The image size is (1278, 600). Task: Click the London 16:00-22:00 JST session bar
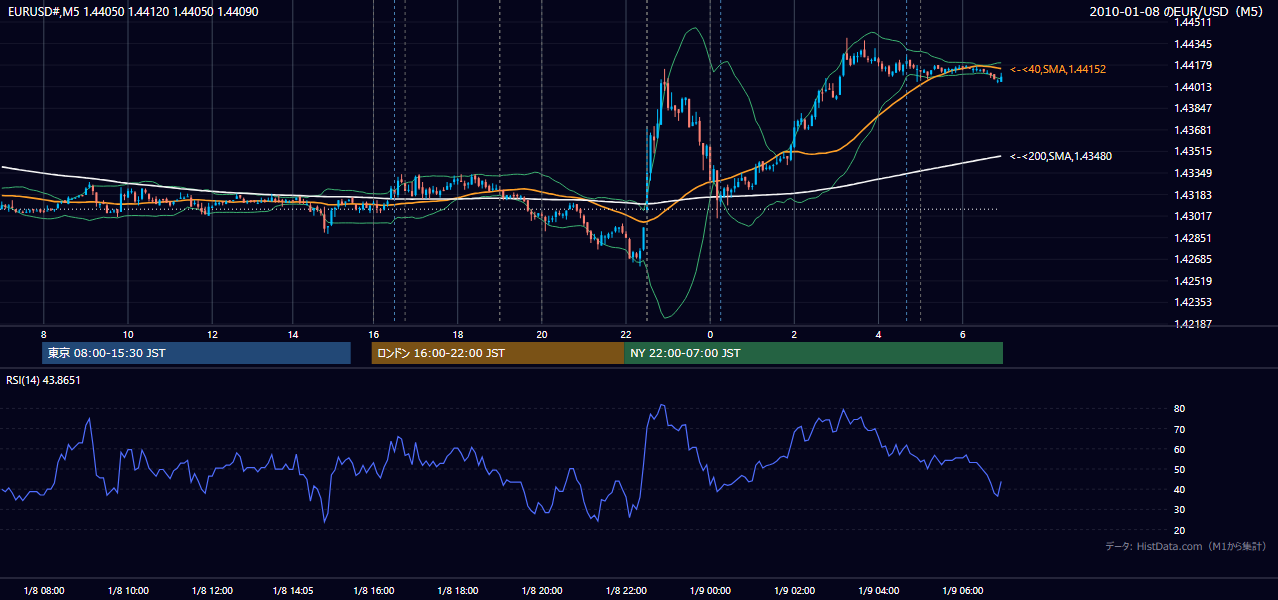498,353
